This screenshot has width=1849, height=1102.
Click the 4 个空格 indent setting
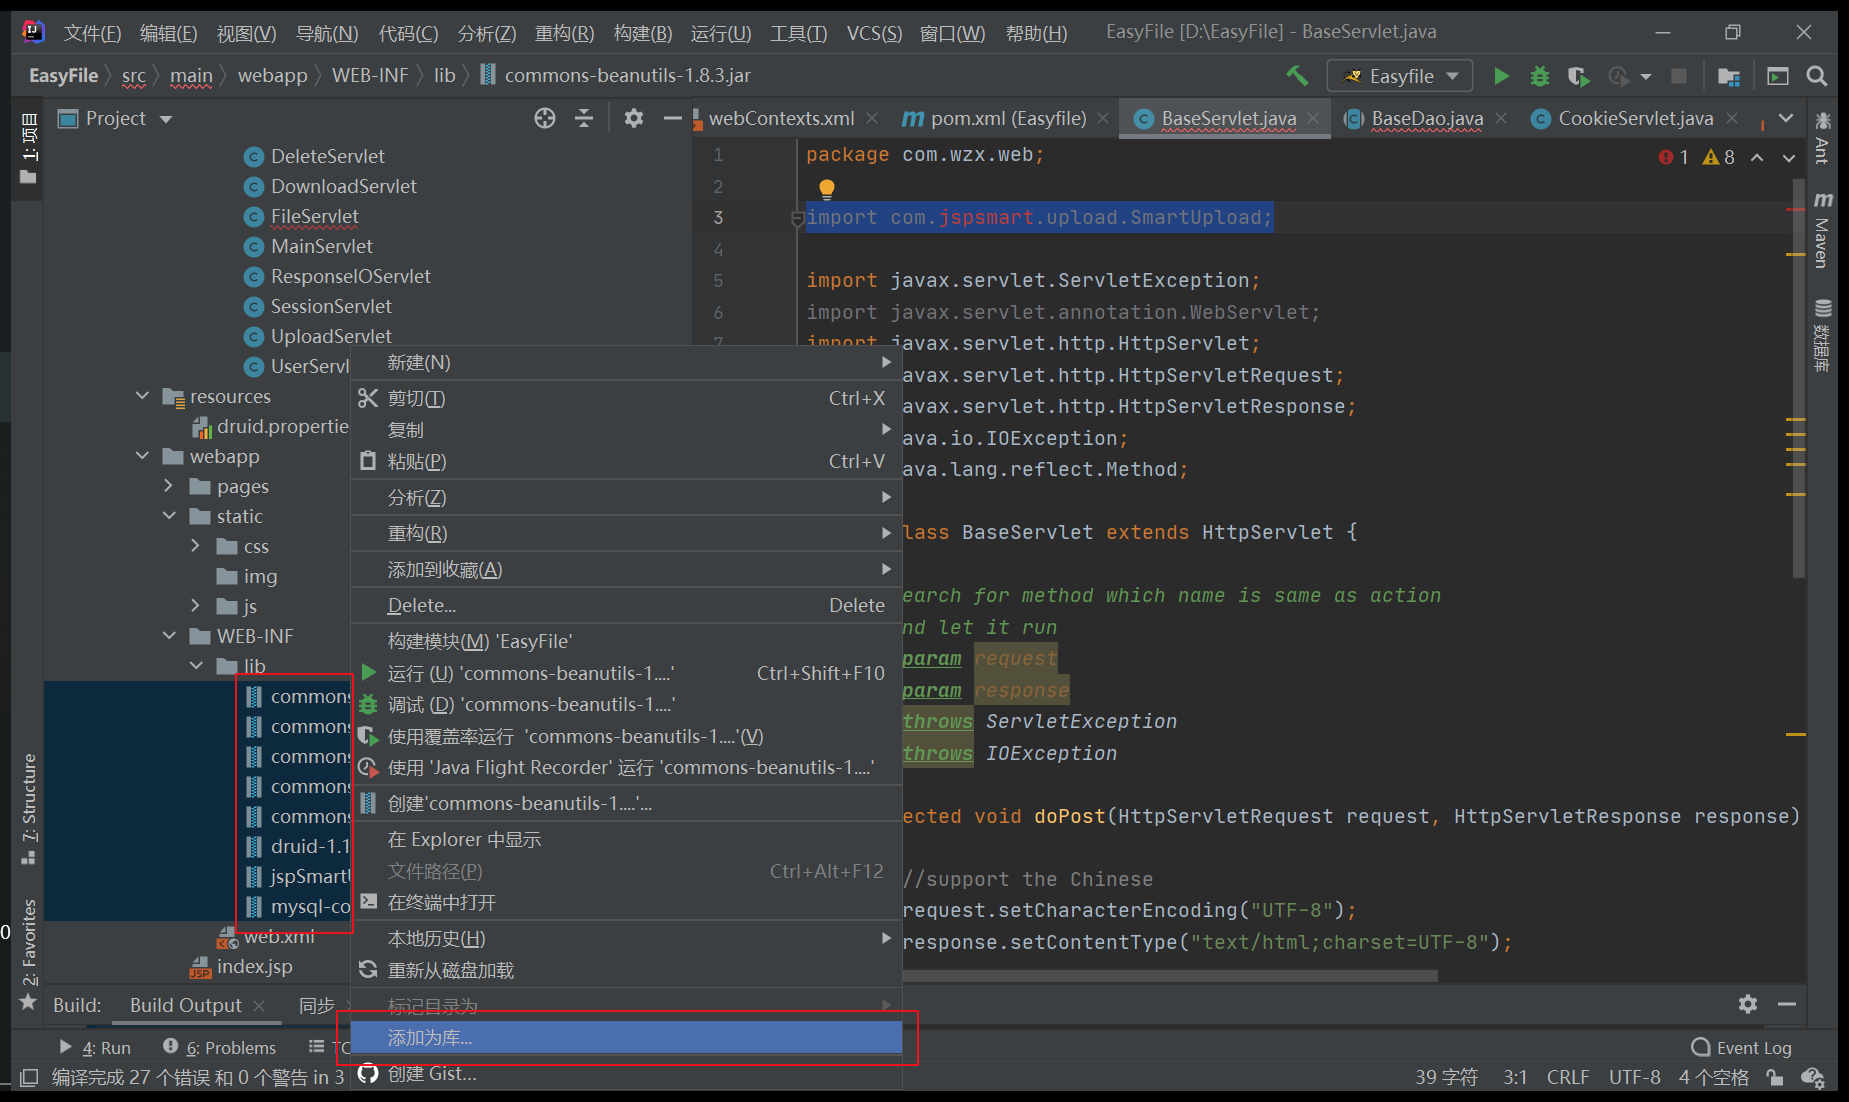click(1713, 1077)
